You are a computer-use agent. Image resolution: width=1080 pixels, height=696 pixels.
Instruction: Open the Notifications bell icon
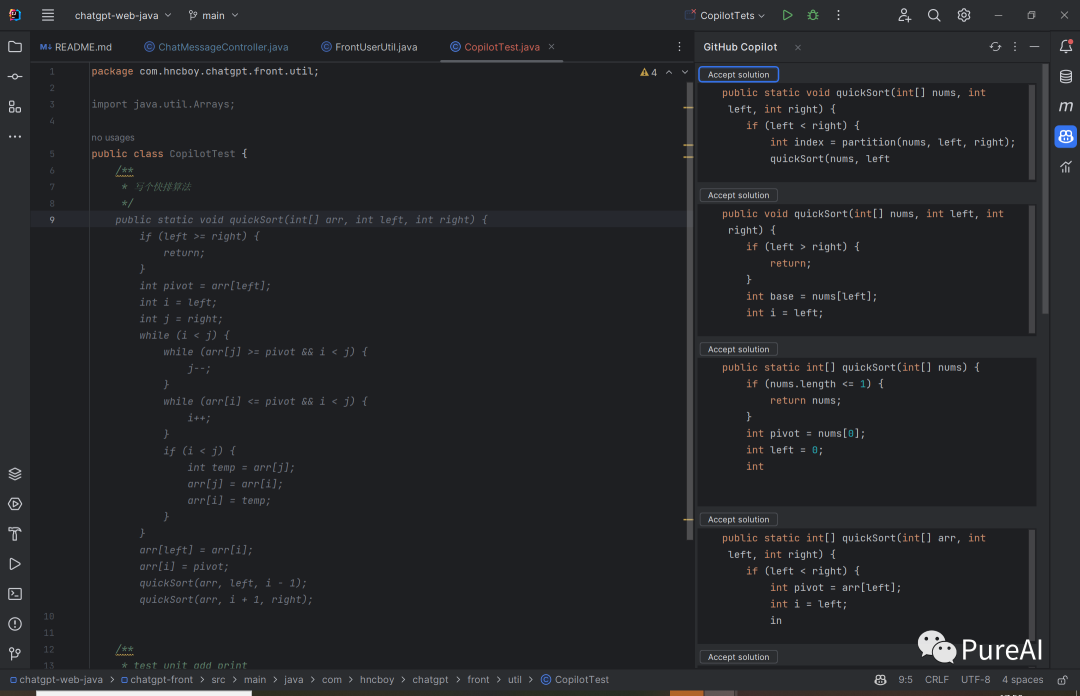1066,46
